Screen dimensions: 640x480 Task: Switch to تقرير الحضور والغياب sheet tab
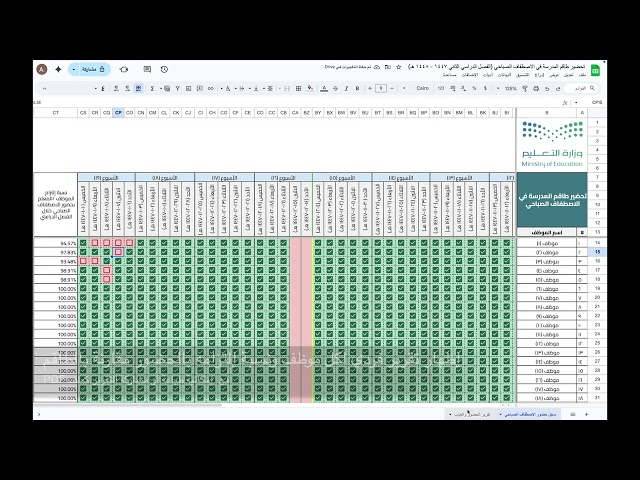click(x=469, y=414)
